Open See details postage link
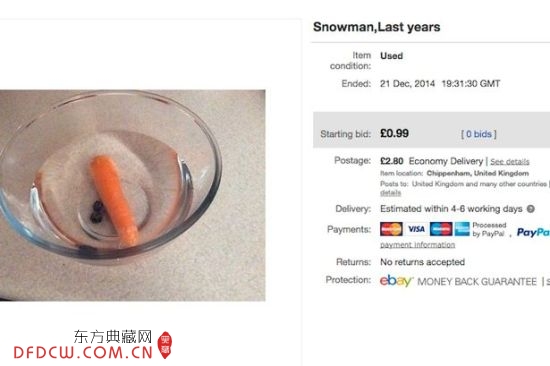 pos(510,161)
